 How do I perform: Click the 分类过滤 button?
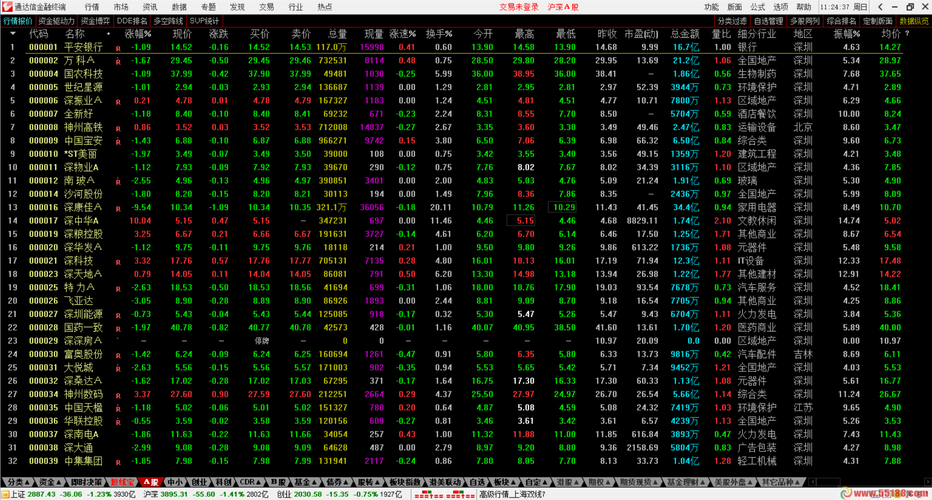[732, 20]
